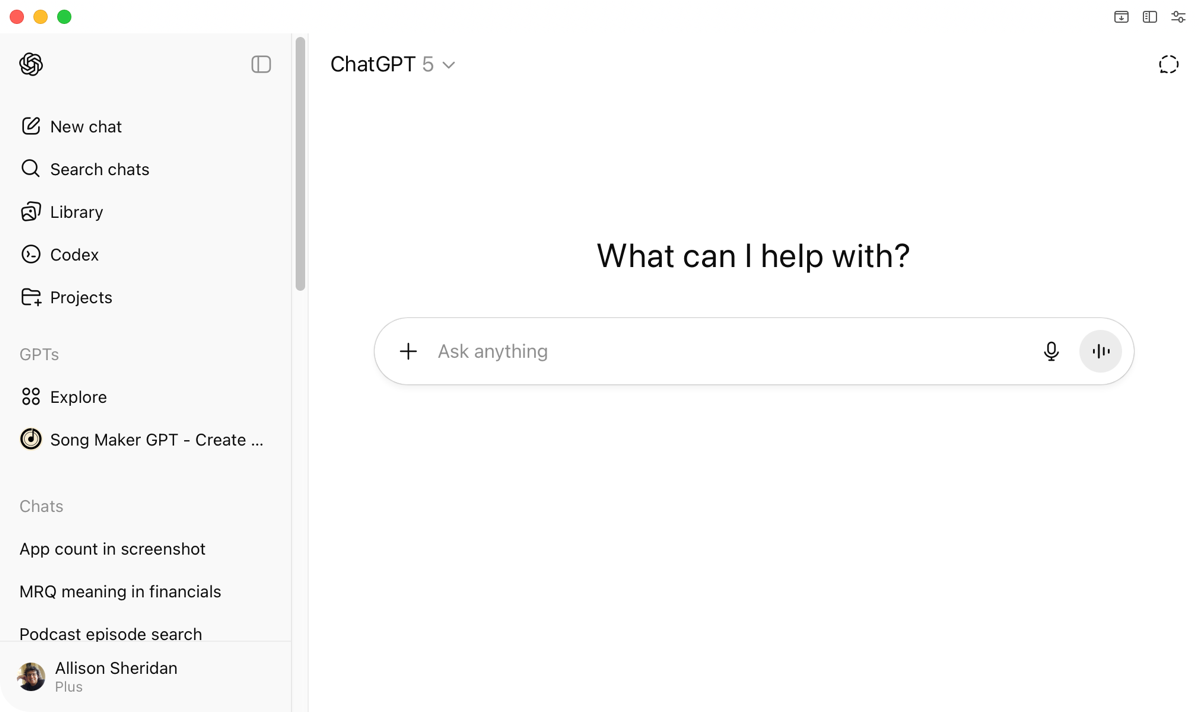Click the dictation microphone icon
Viewport: 1200px width, 712px height.
1051,351
